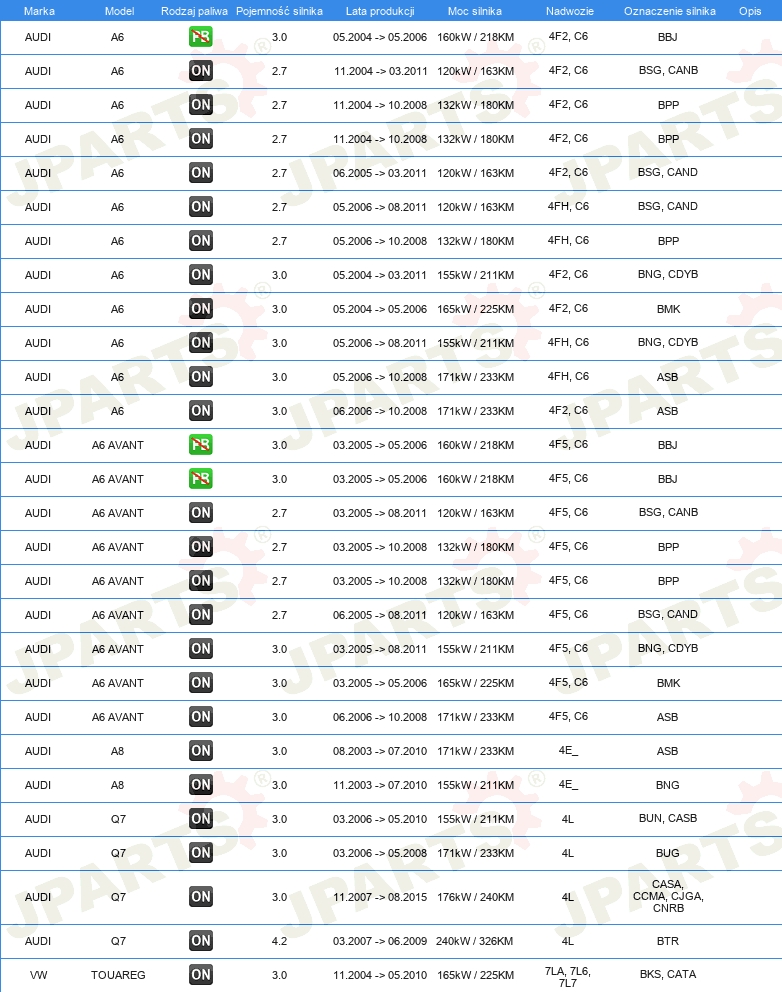This screenshot has height=992, width=782.
Task: Click the Oznaczenie silnika column header
Action: tap(669, 11)
